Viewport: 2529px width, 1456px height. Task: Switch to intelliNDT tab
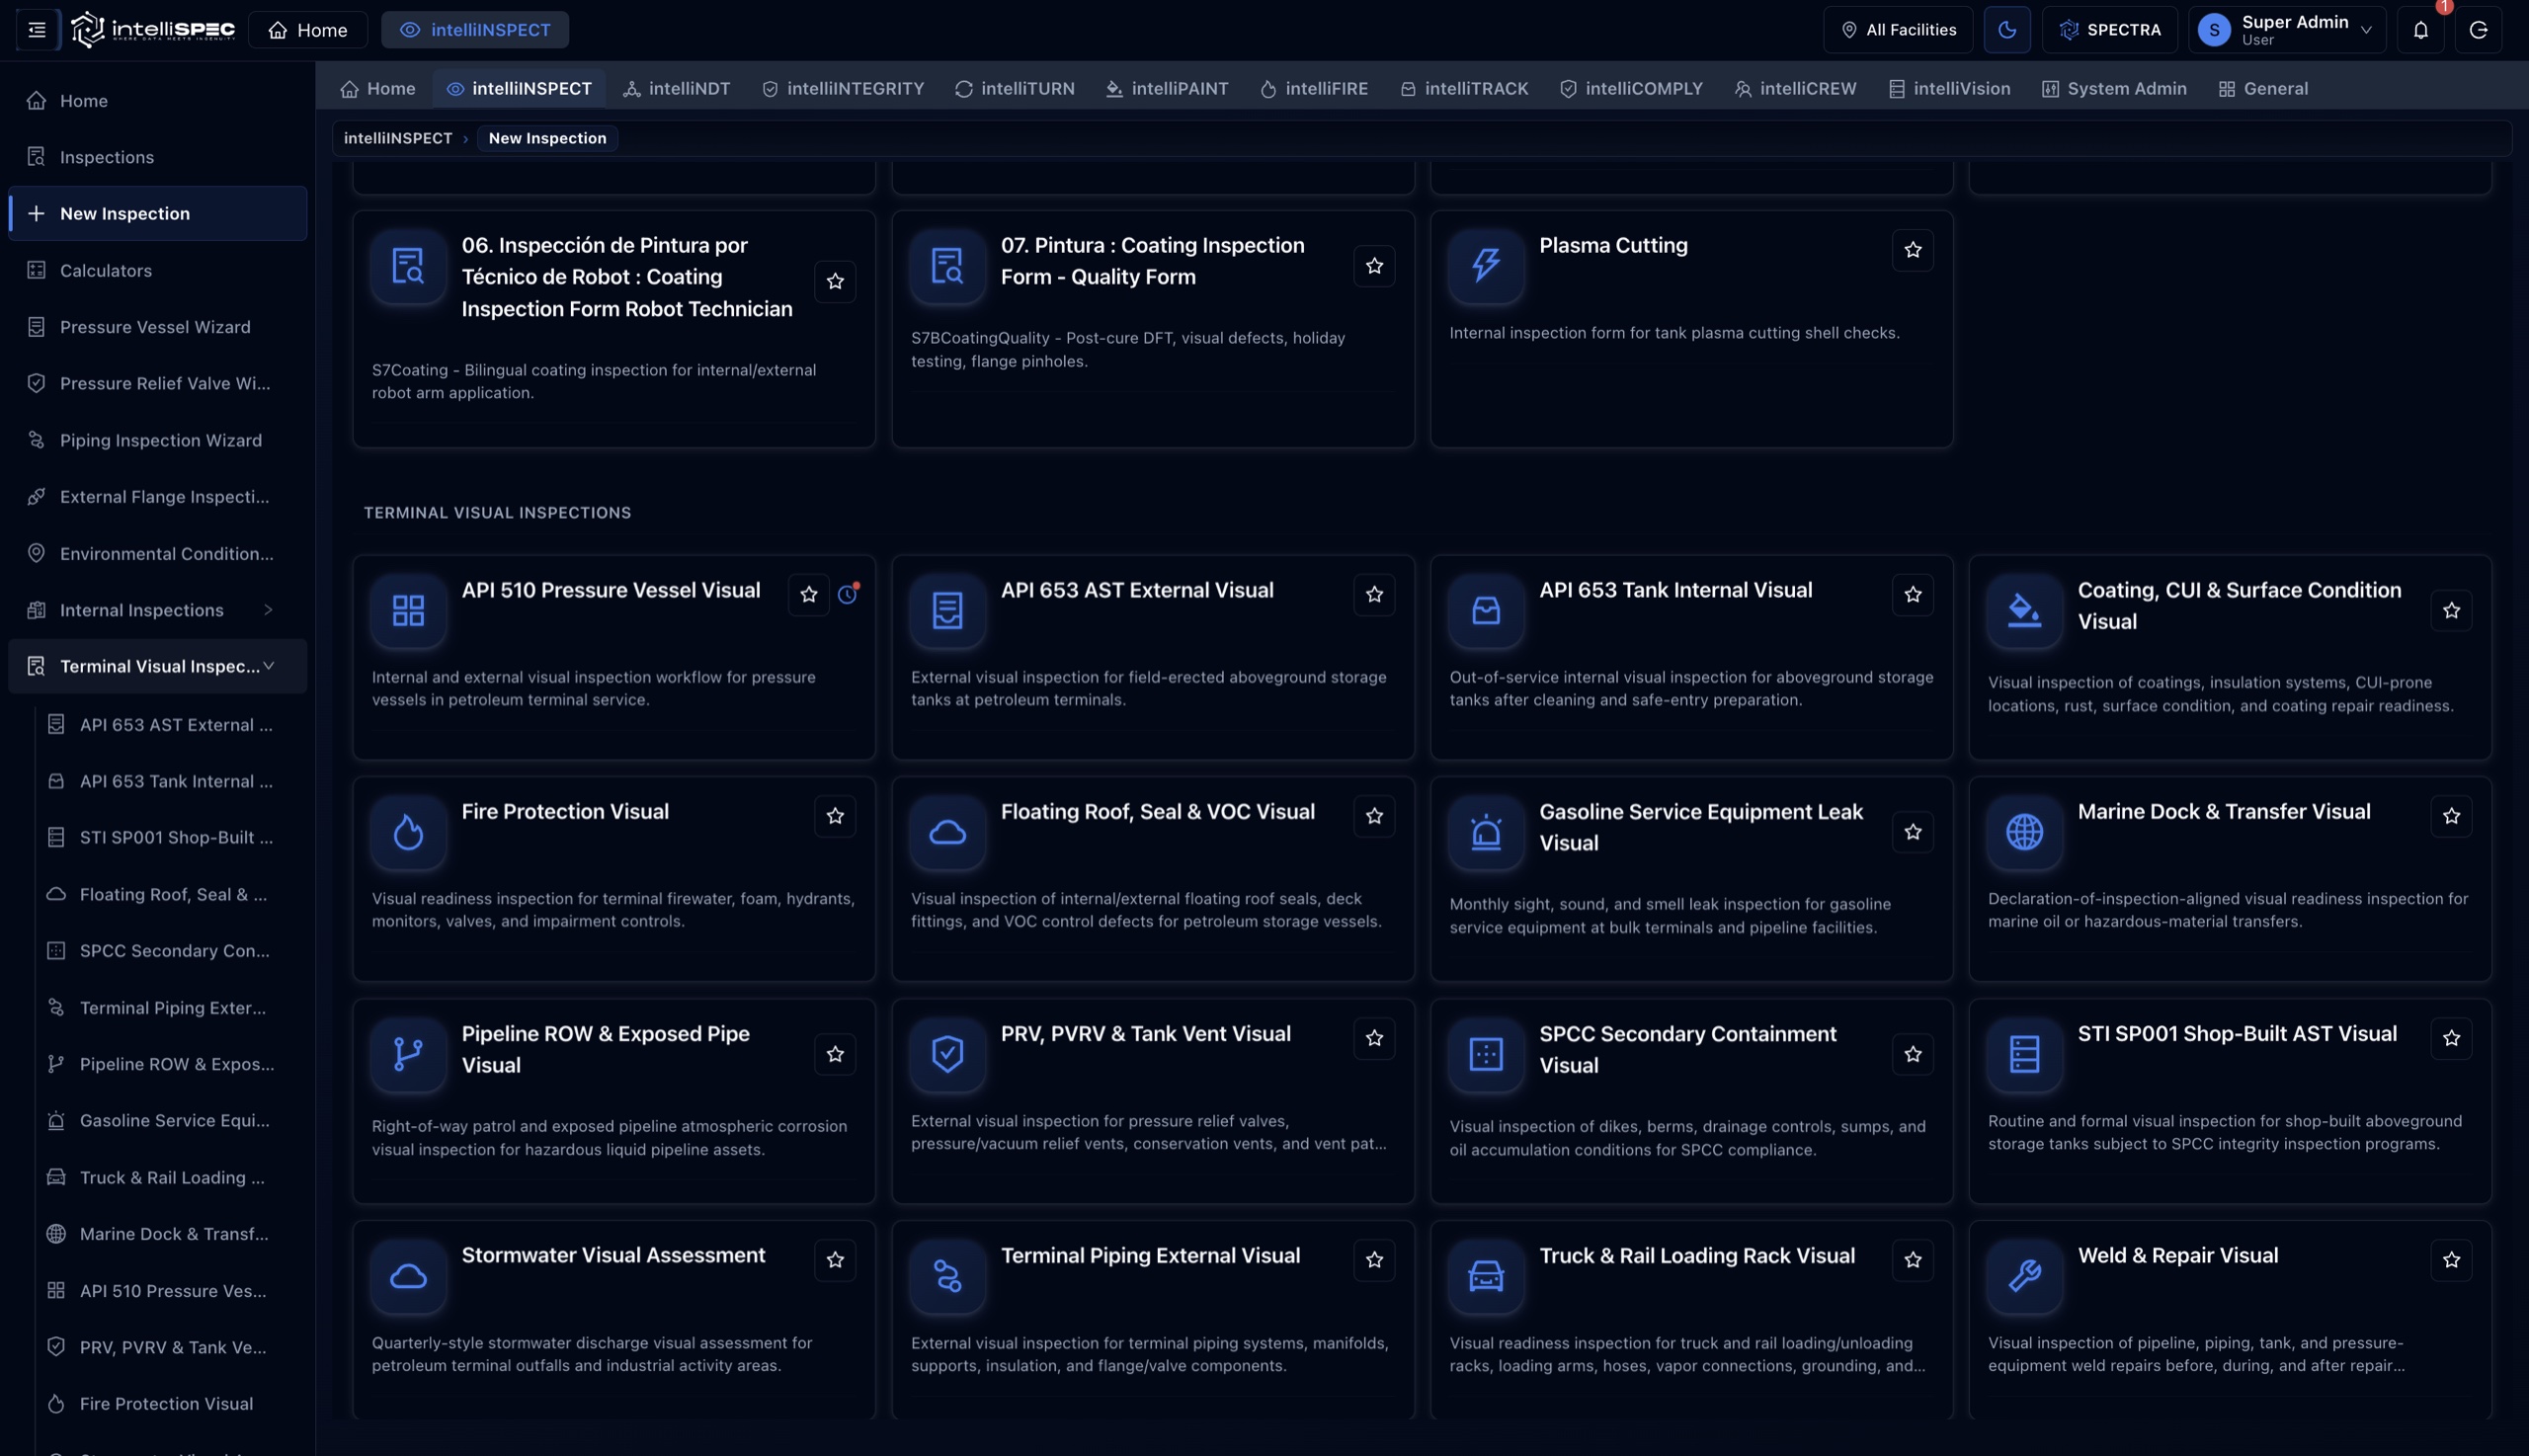coord(677,89)
